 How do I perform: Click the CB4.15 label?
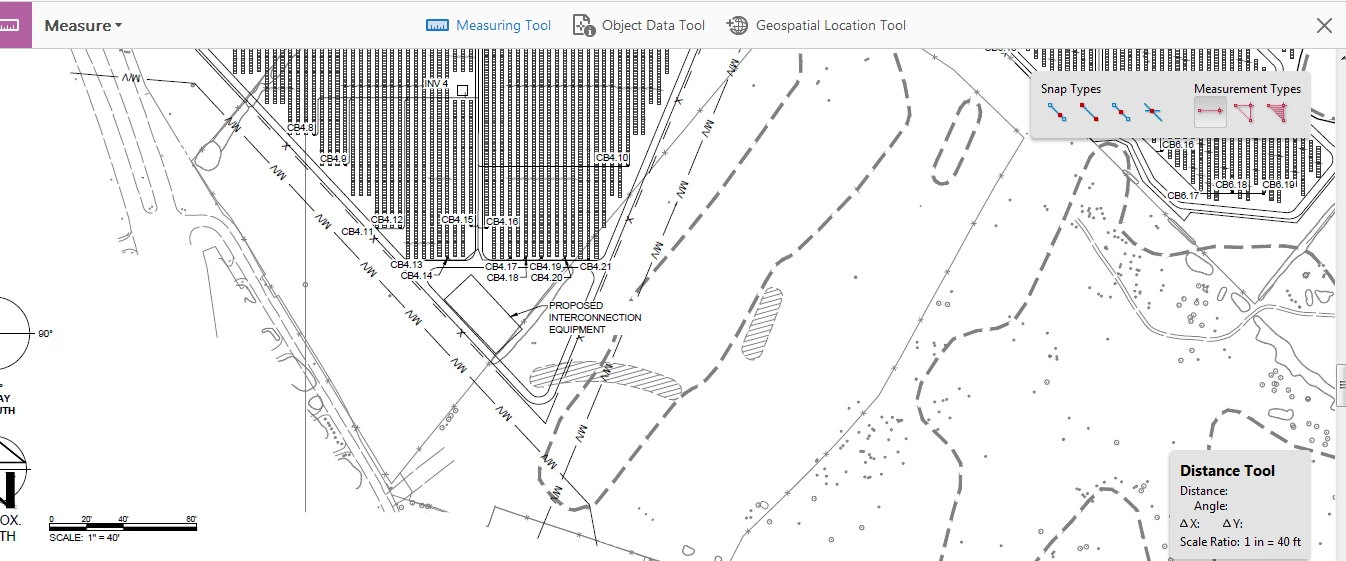tap(457, 219)
